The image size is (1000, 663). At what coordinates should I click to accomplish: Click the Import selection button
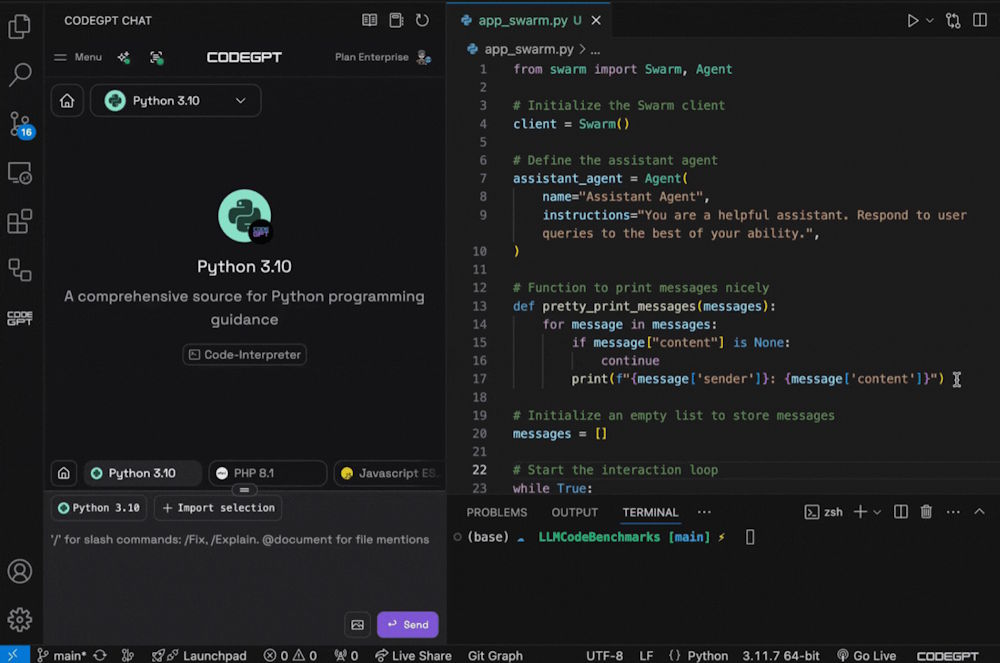(218, 508)
